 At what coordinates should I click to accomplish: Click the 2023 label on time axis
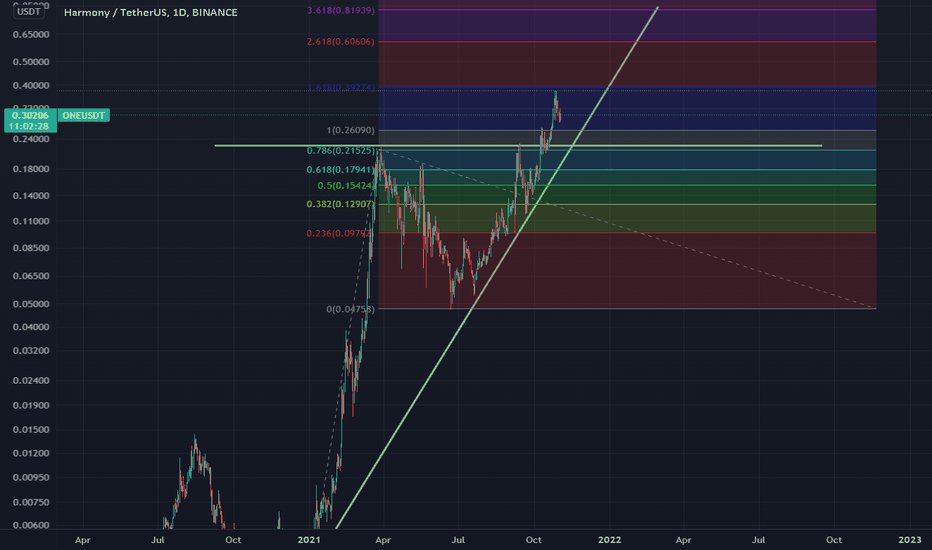click(x=910, y=540)
